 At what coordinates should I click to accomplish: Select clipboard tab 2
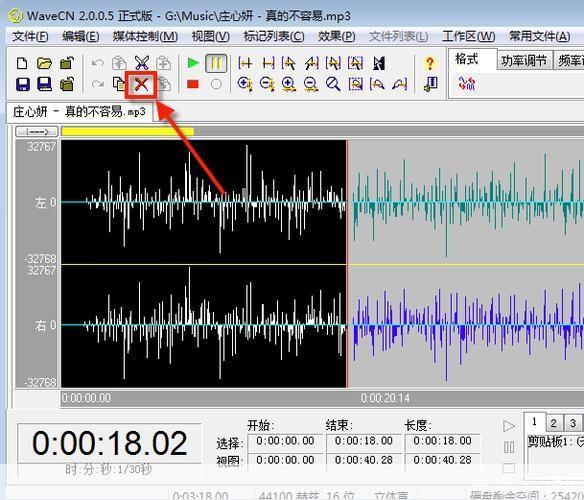point(553,423)
